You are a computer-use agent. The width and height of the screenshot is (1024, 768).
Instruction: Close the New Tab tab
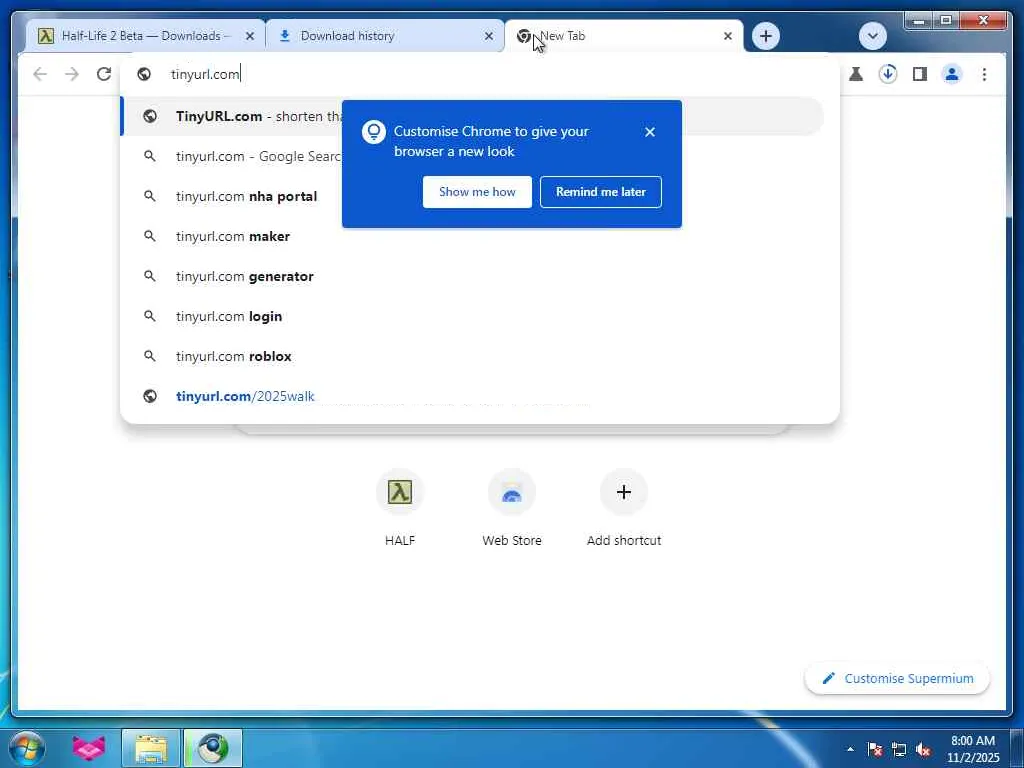click(728, 37)
